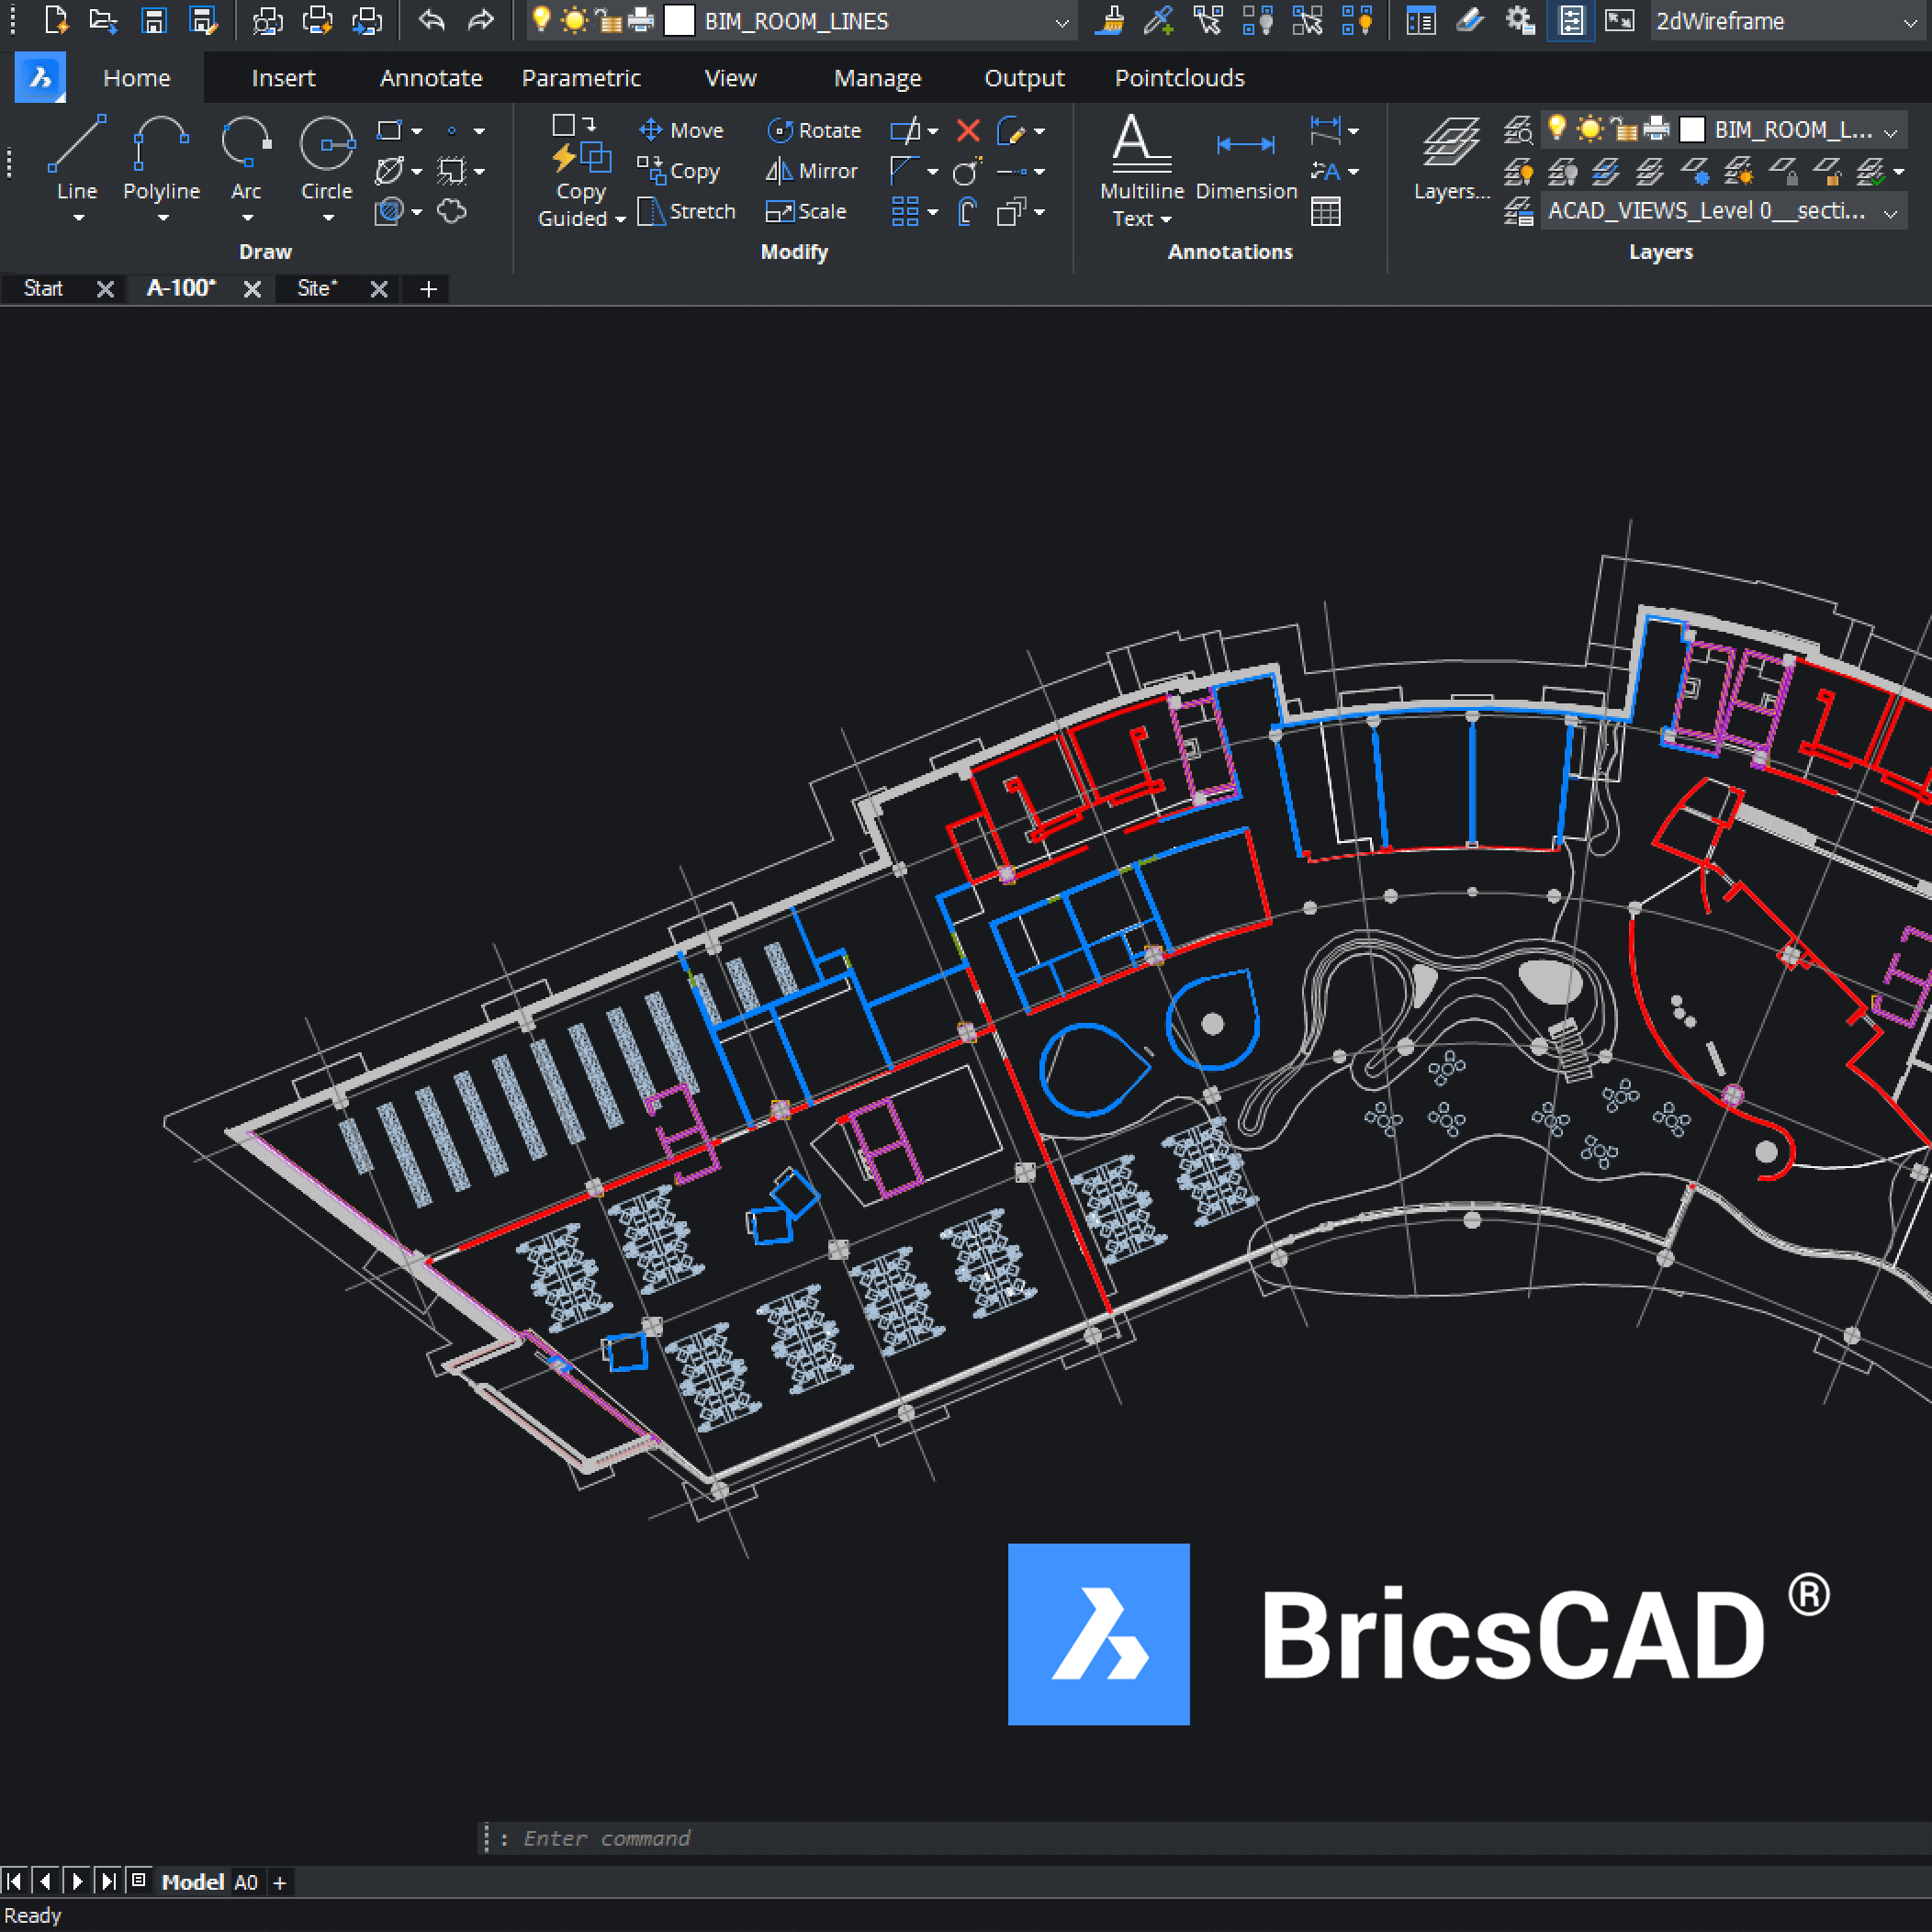Screen dimensions: 1932x1932
Task: Open the Parametric ribbon tab
Action: coord(581,78)
